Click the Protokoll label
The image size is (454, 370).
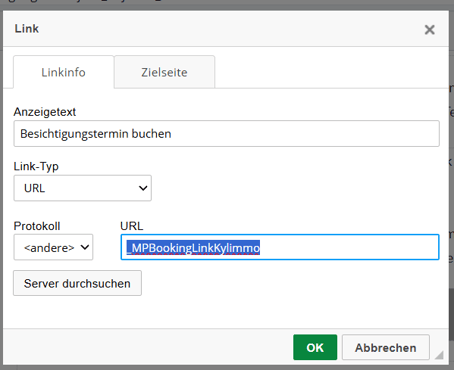(x=37, y=226)
